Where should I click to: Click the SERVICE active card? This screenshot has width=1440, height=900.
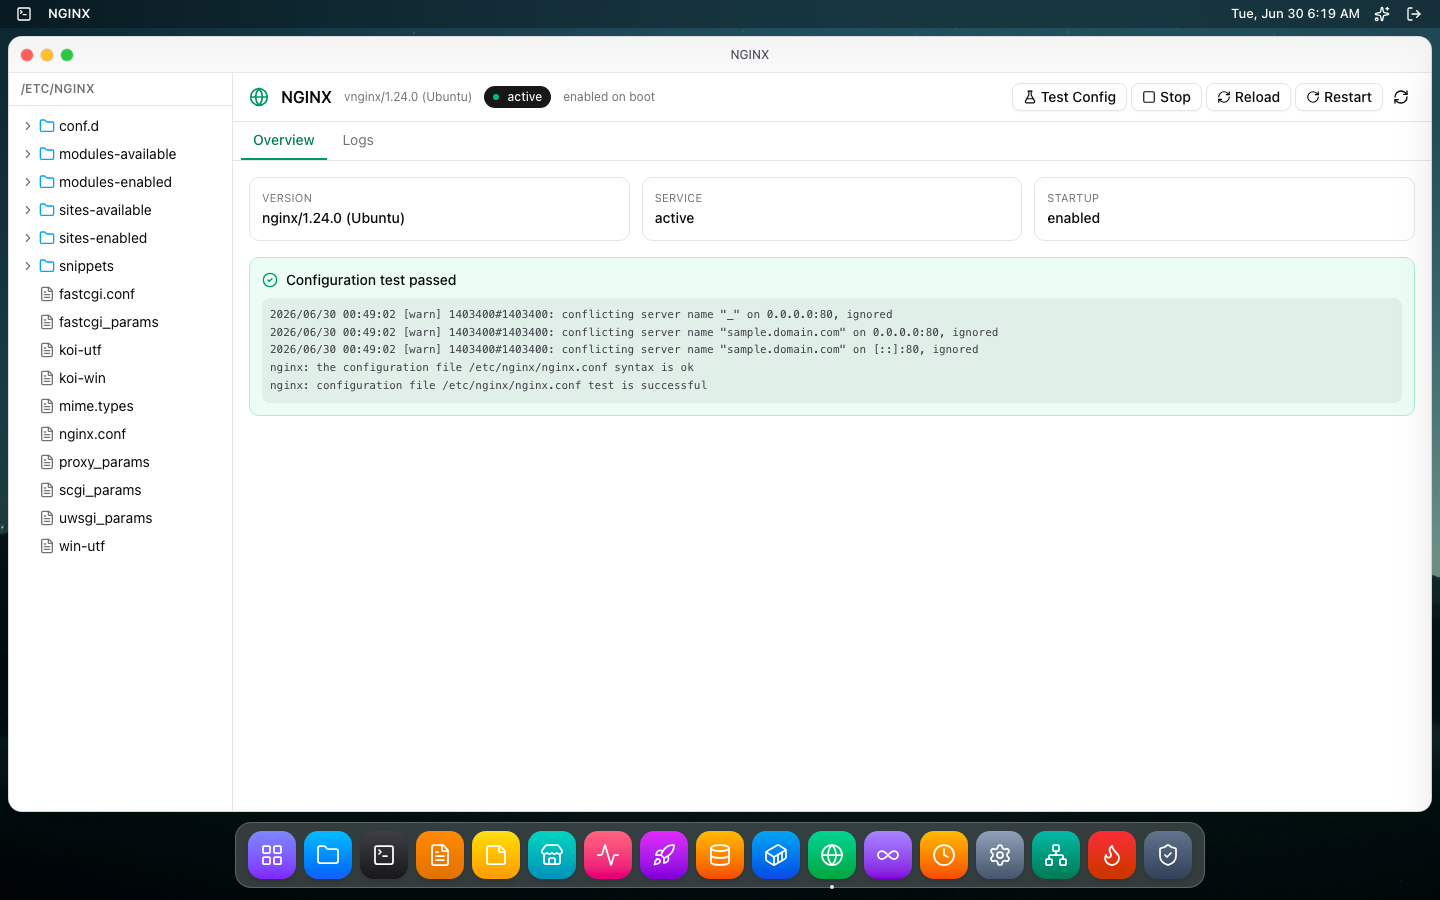click(832, 209)
